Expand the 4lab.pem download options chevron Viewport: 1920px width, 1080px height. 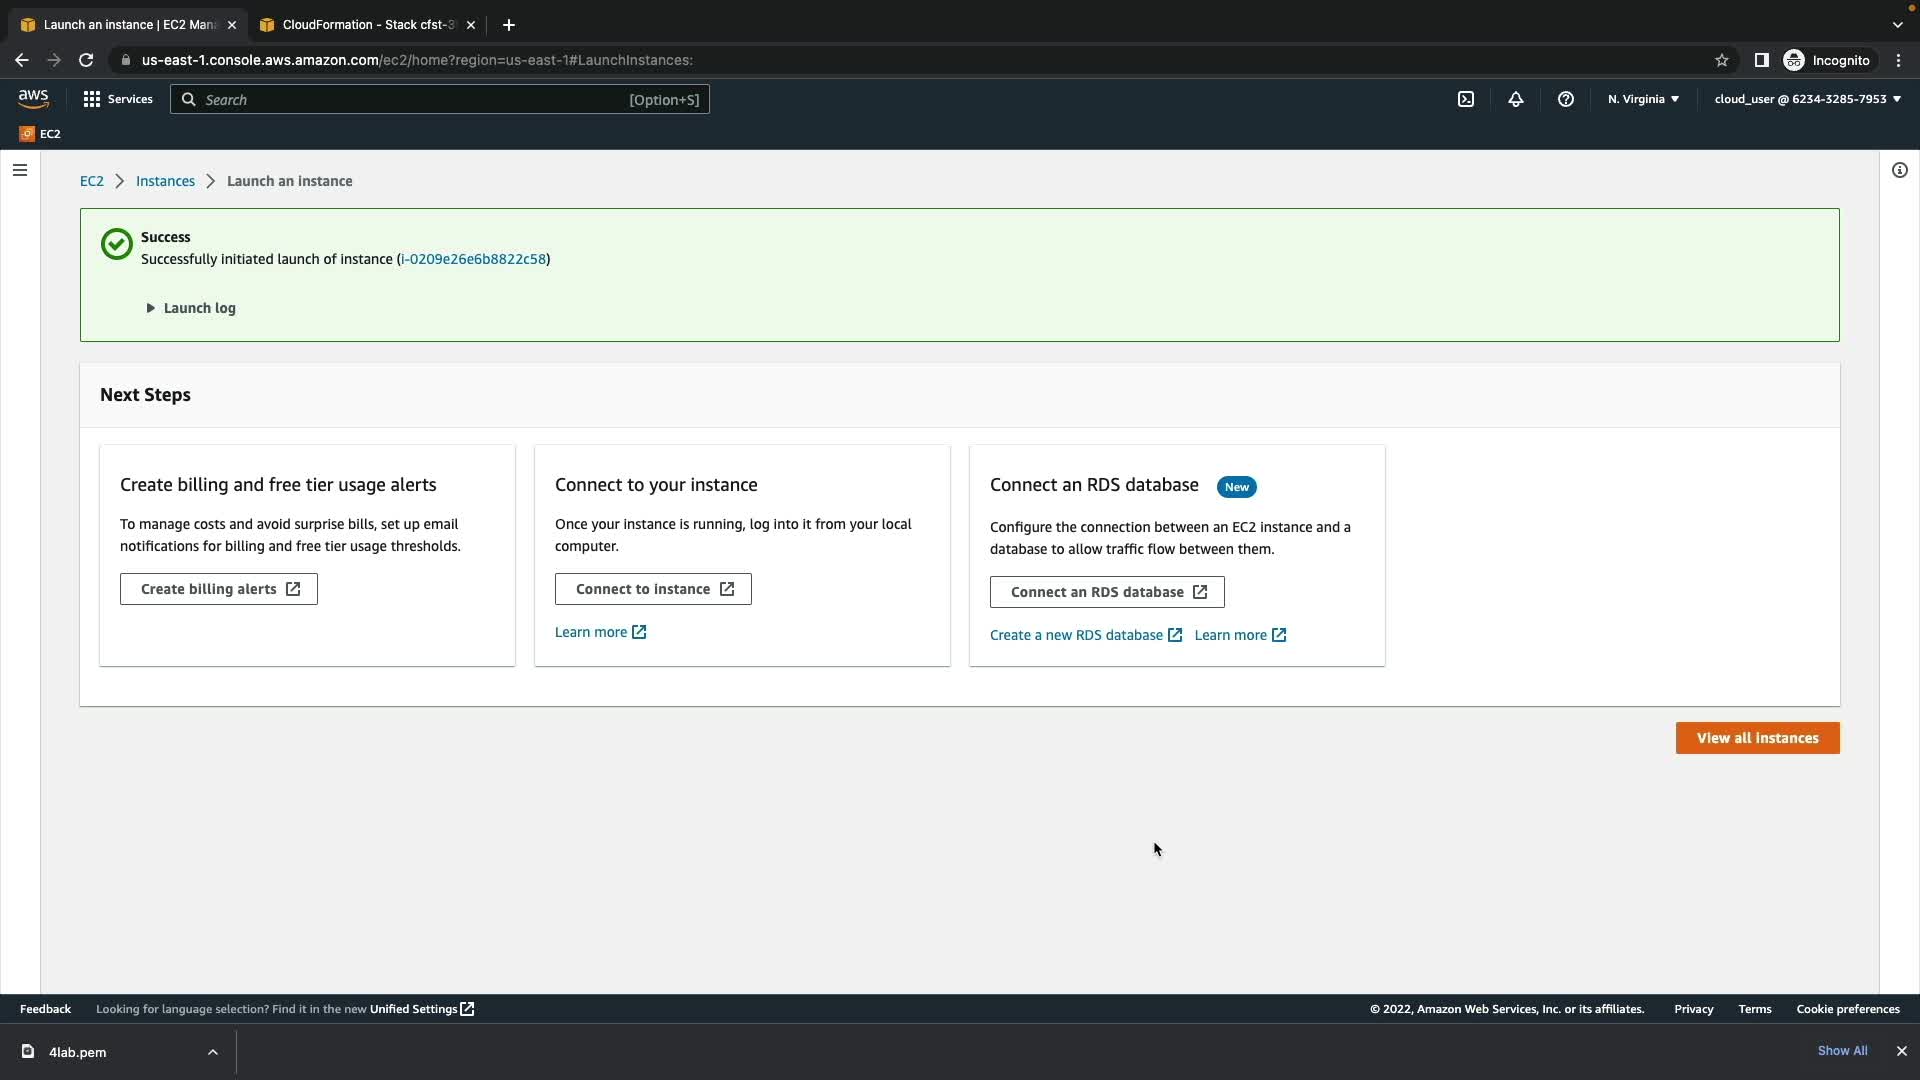213,1052
